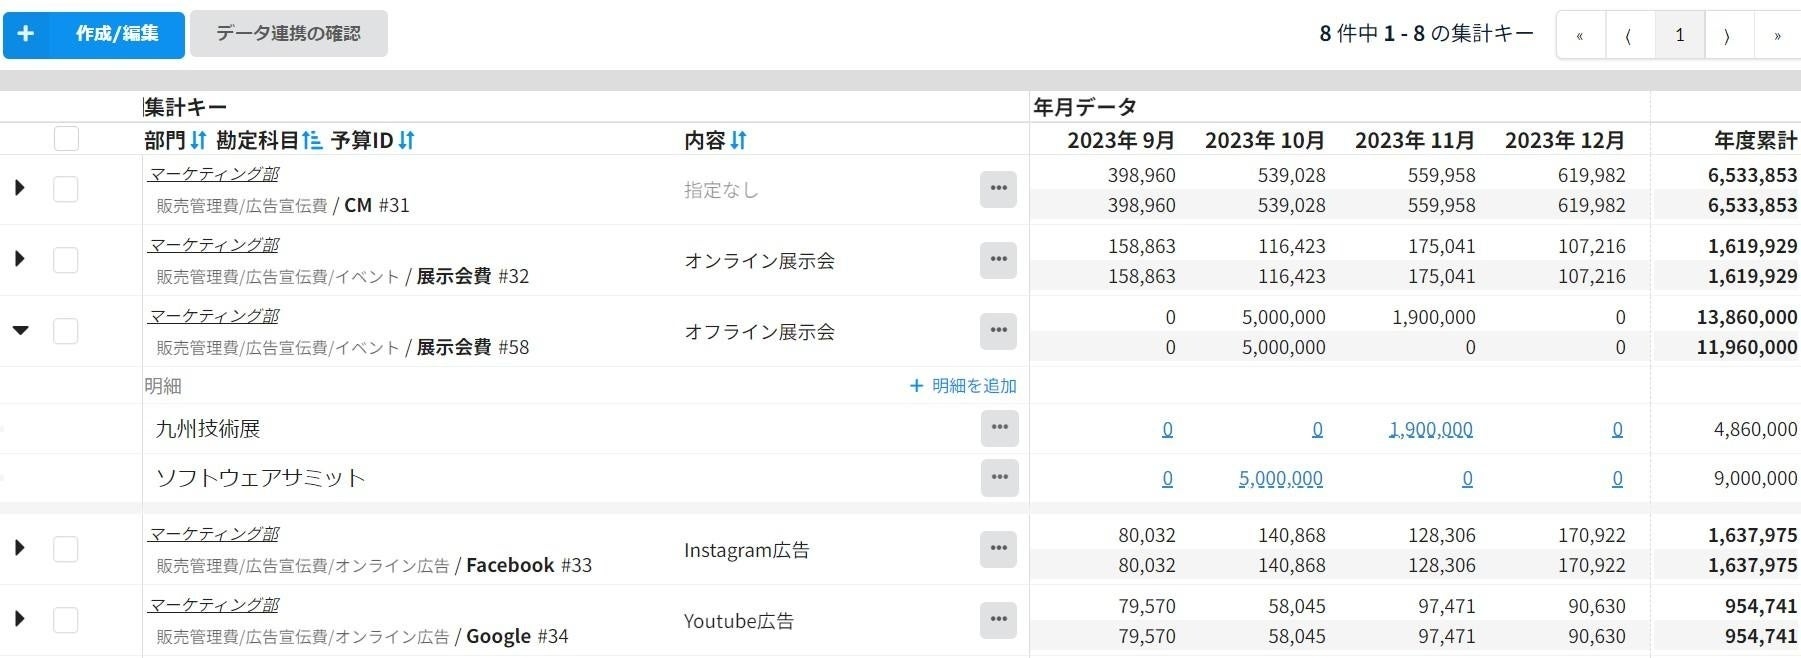Check the box for 展示会費 #32 row
Viewport: 1801px width, 658px height.
coord(66,260)
